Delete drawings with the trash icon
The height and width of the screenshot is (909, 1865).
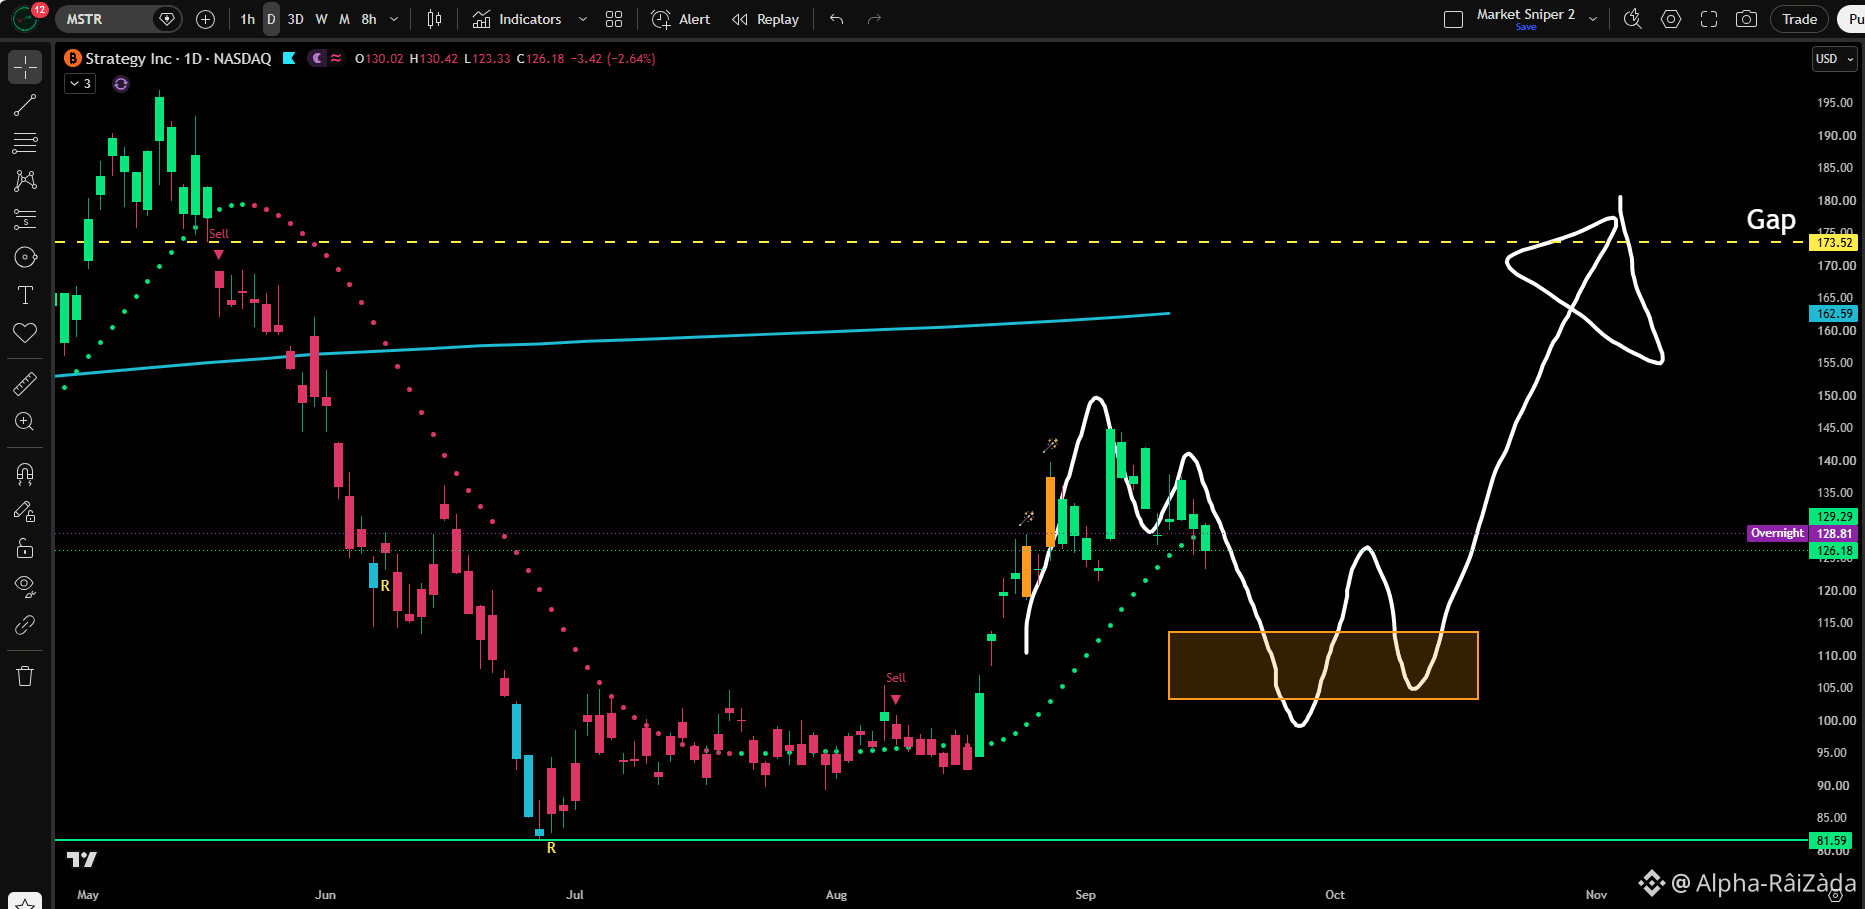(x=25, y=677)
